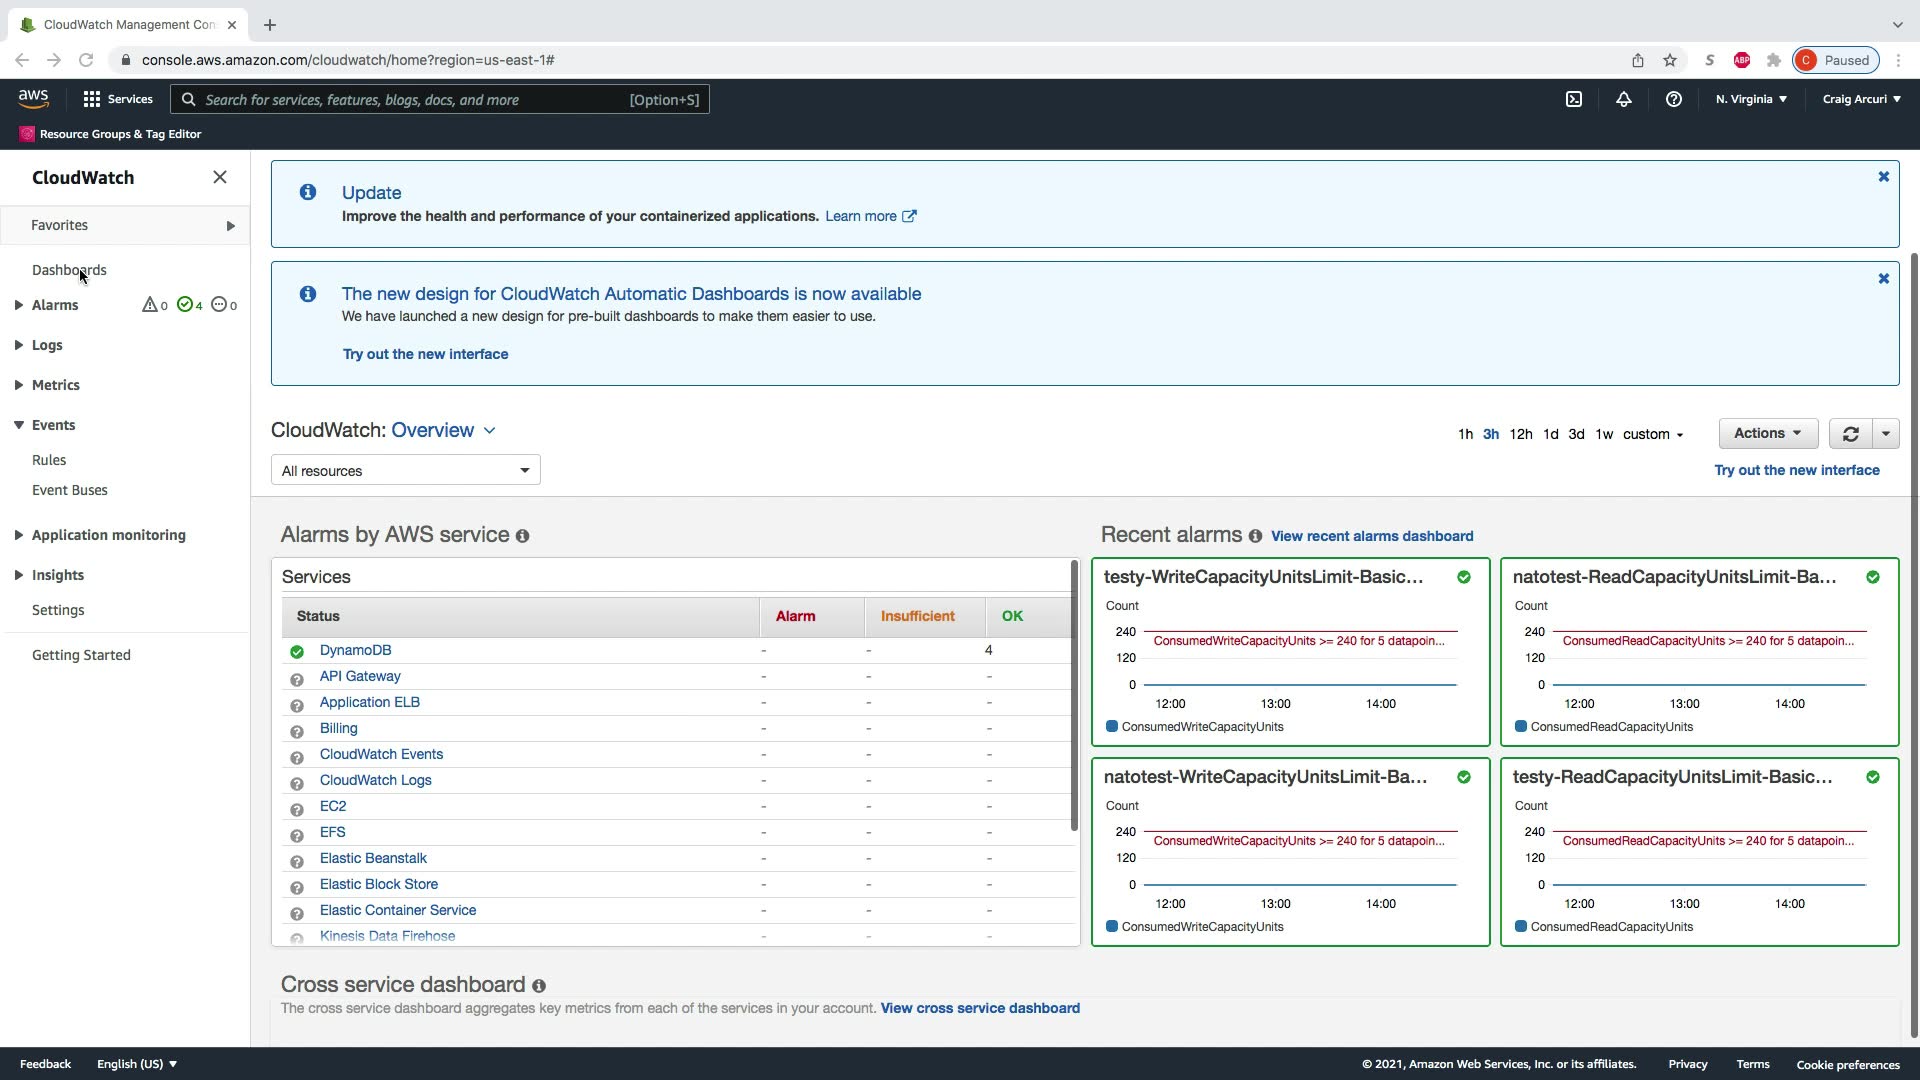
Task: Open the Actions menu
Action: (x=1767, y=433)
